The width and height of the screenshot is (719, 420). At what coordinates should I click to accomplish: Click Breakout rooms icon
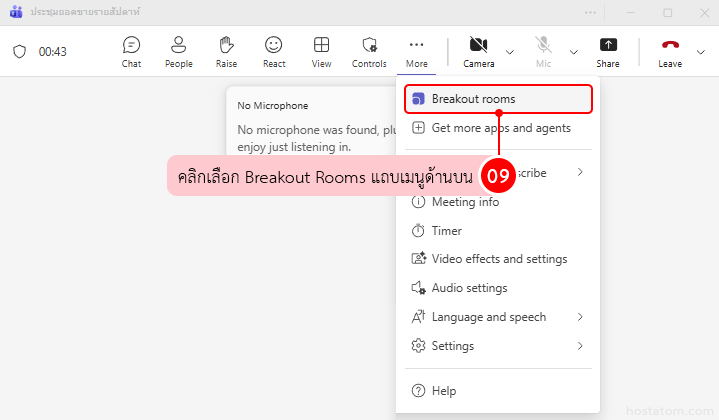418,99
